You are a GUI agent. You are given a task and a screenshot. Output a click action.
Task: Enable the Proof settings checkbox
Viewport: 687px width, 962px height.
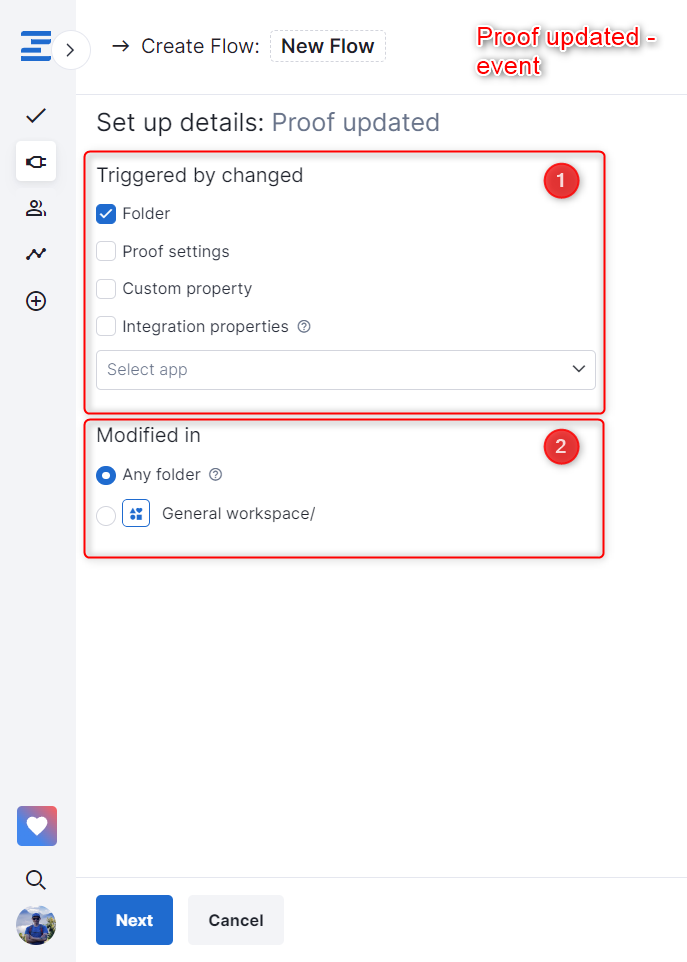pos(106,251)
